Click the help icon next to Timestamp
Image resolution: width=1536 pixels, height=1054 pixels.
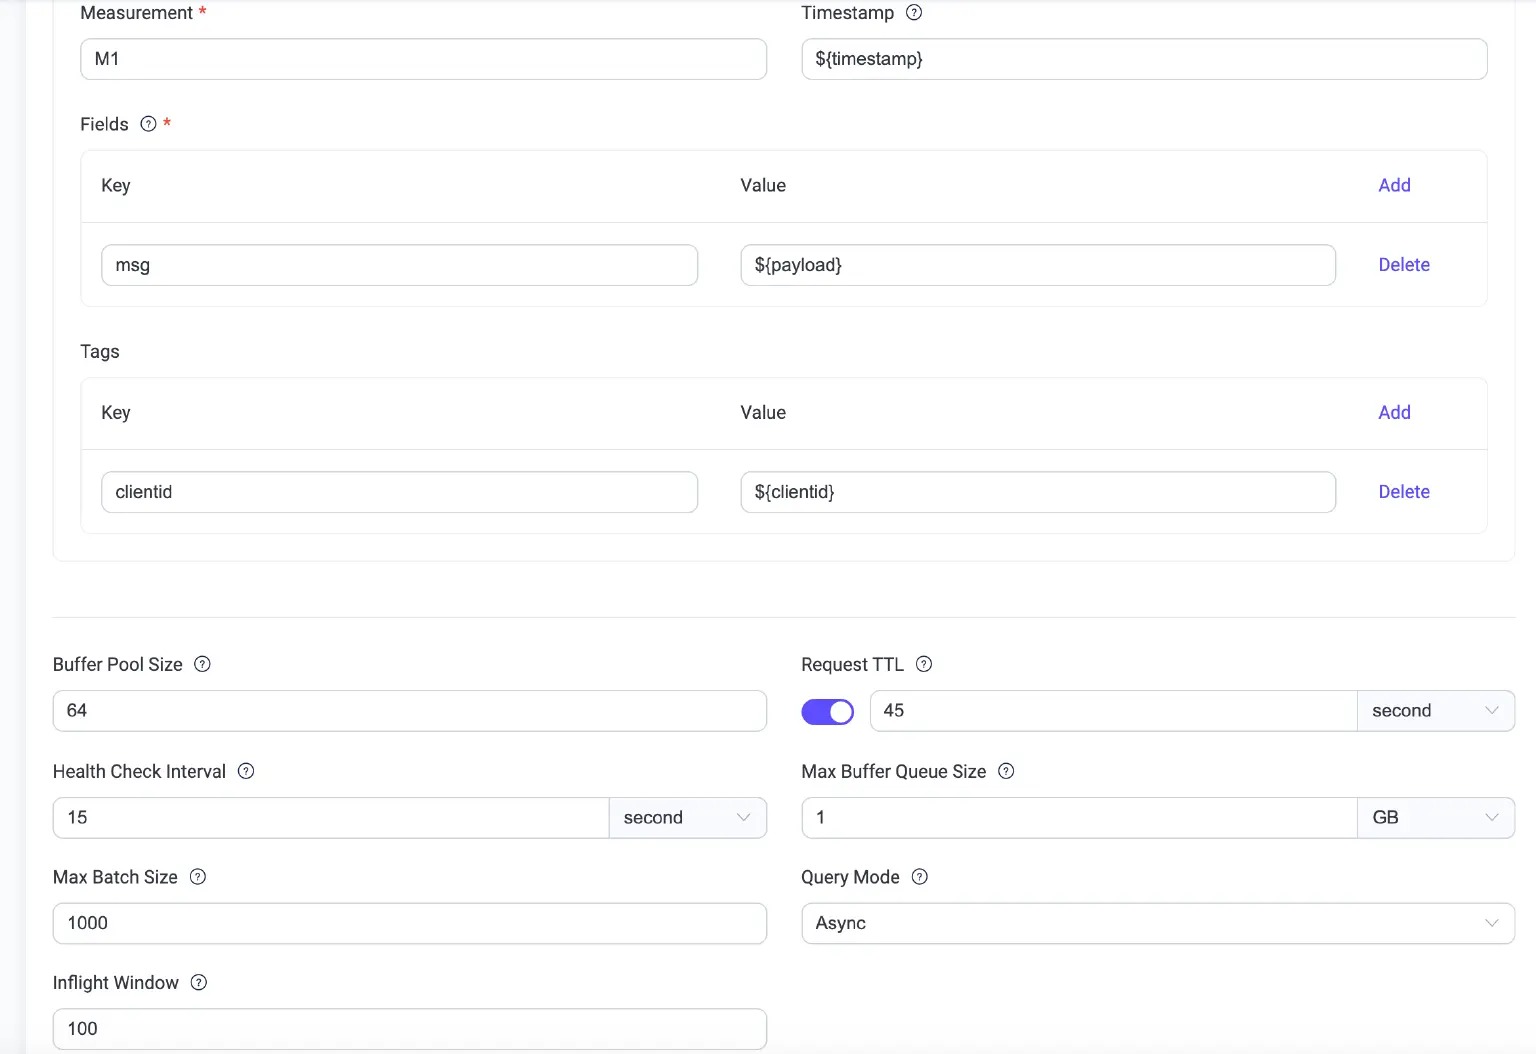[x=913, y=13]
